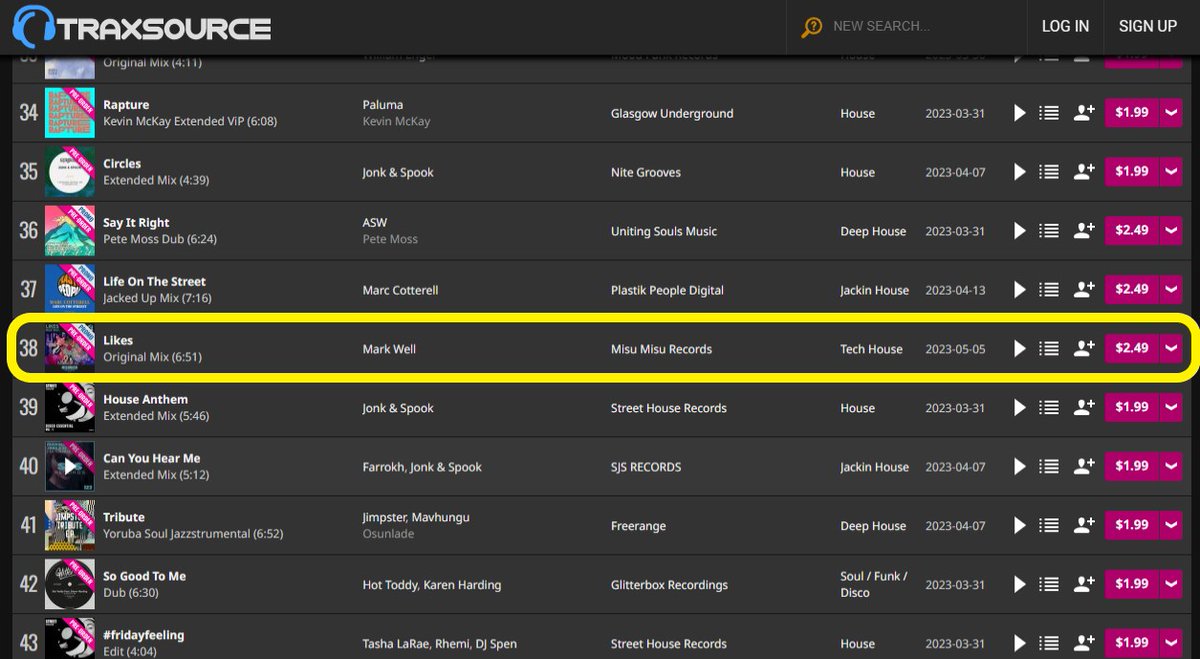Image resolution: width=1200 pixels, height=659 pixels.
Task: Follow artist icon on Rapture row
Action: pyautogui.click(x=1084, y=113)
